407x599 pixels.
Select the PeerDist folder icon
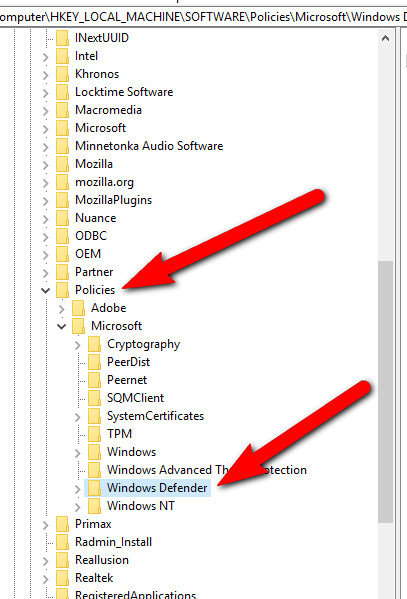click(94, 362)
